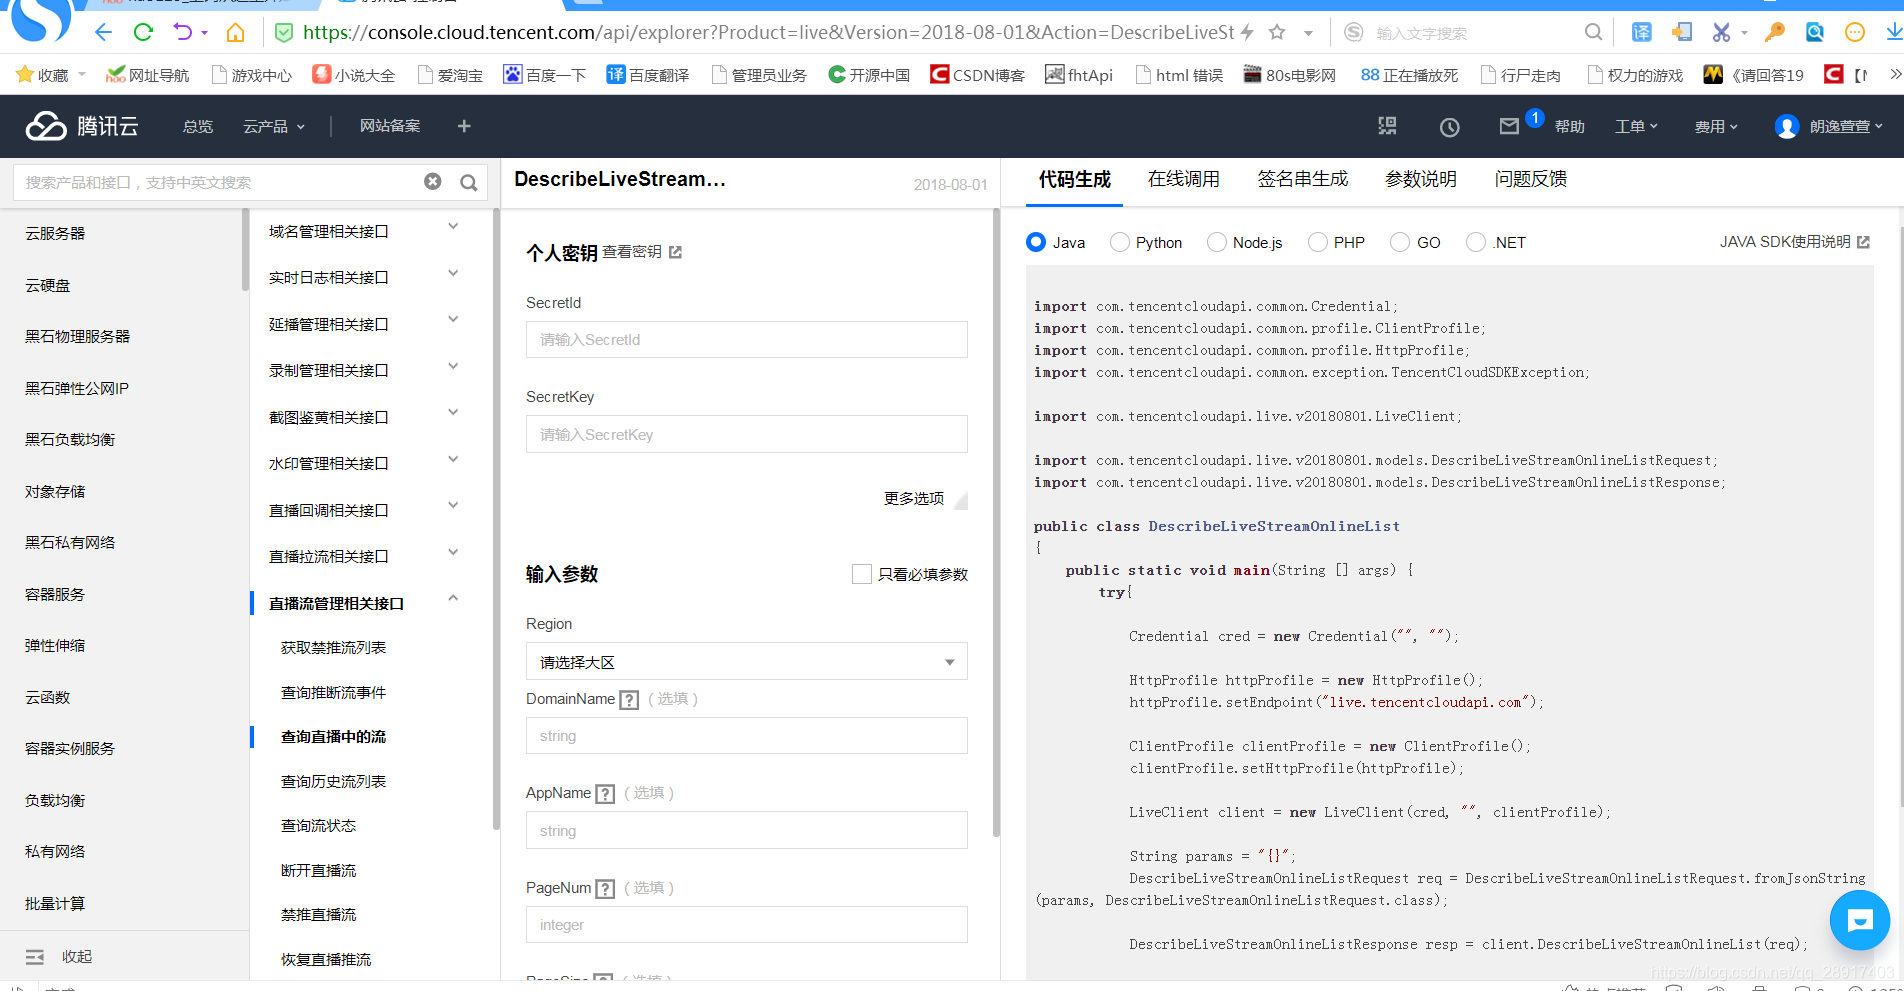The image size is (1904, 991).
Task: Open the Region 请选择大区 dropdown
Action: pos(747,662)
